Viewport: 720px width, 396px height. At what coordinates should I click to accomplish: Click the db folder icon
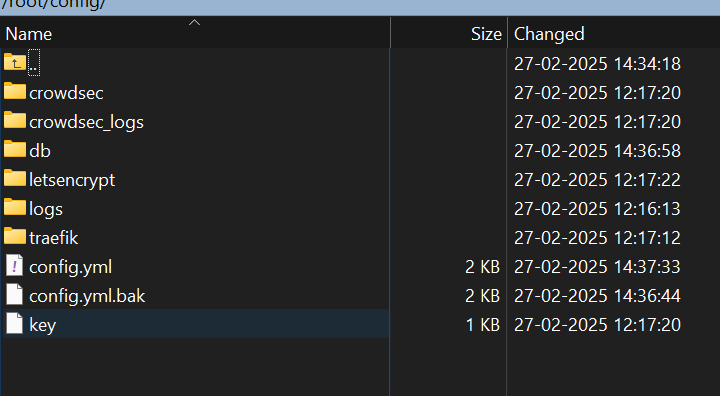pos(15,149)
